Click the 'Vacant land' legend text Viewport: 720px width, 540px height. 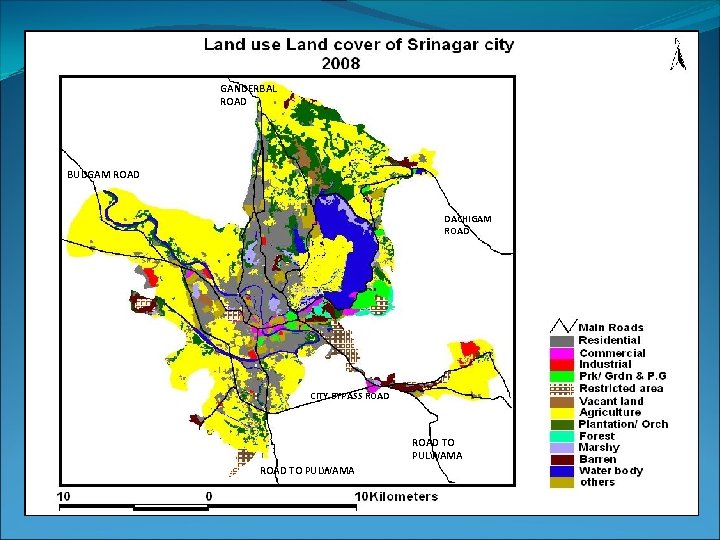tap(611, 401)
